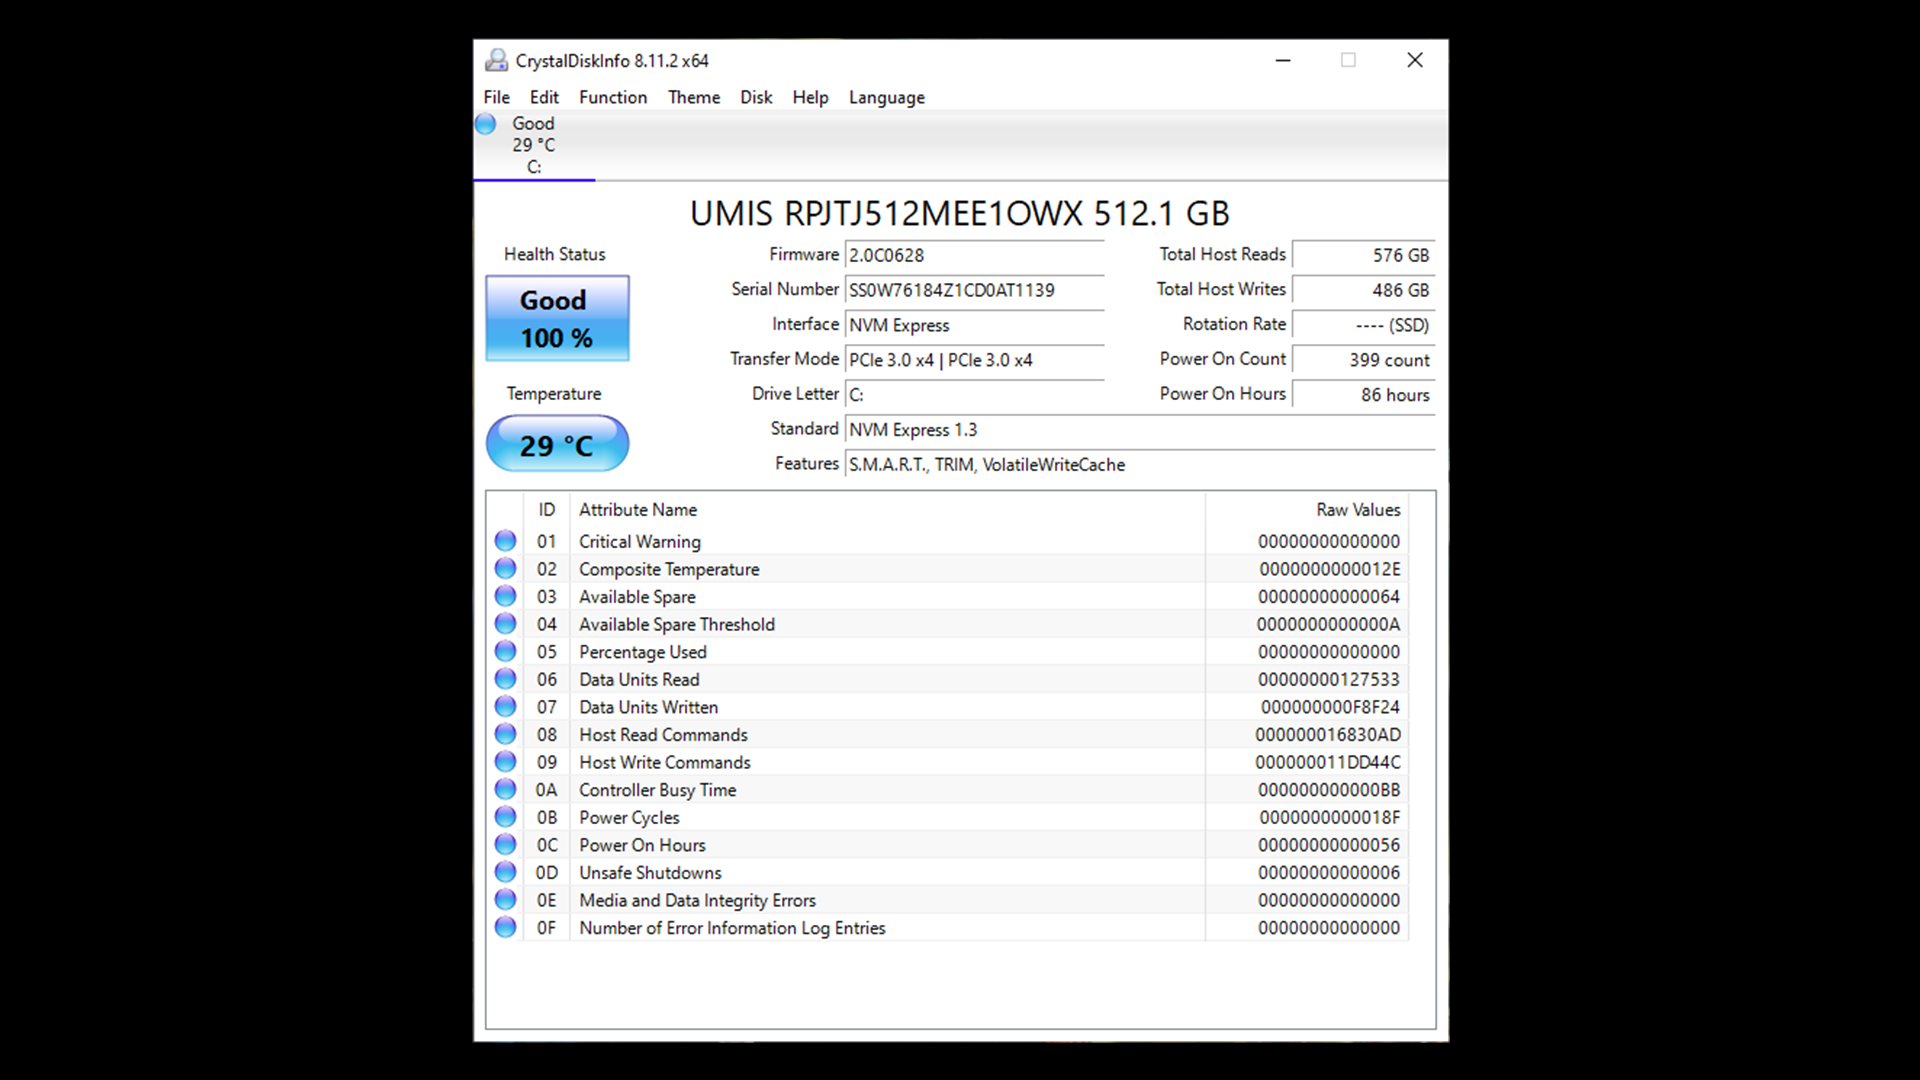Open the File menu
This screenshot has height=1080, width=1920.
(x=496, y=97)
